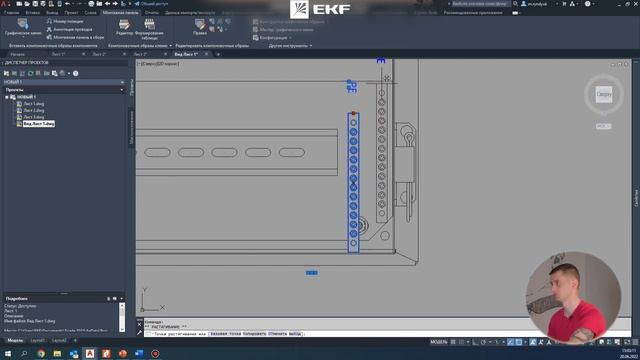The width and height of the screenshot is (640, 360).
Task: Click the Undo arrow in quick access toolbar
Action: [67, 4]
